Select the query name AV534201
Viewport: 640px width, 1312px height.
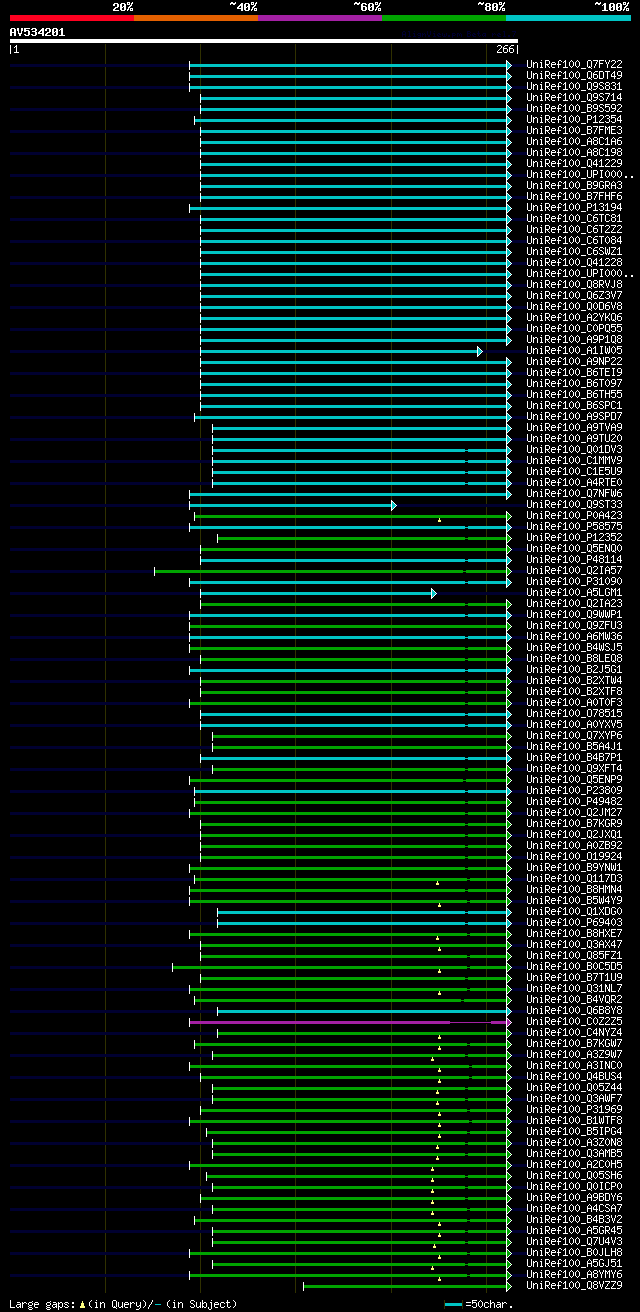pyautogui.click(x=38, y=32)
